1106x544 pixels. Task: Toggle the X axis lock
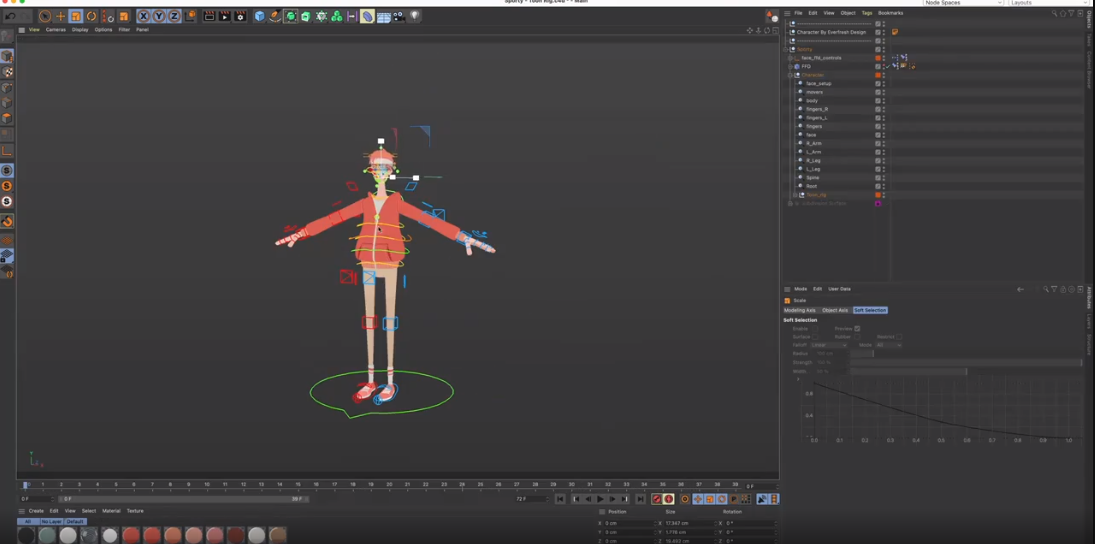pyautogui.click(x=143, y=16)
